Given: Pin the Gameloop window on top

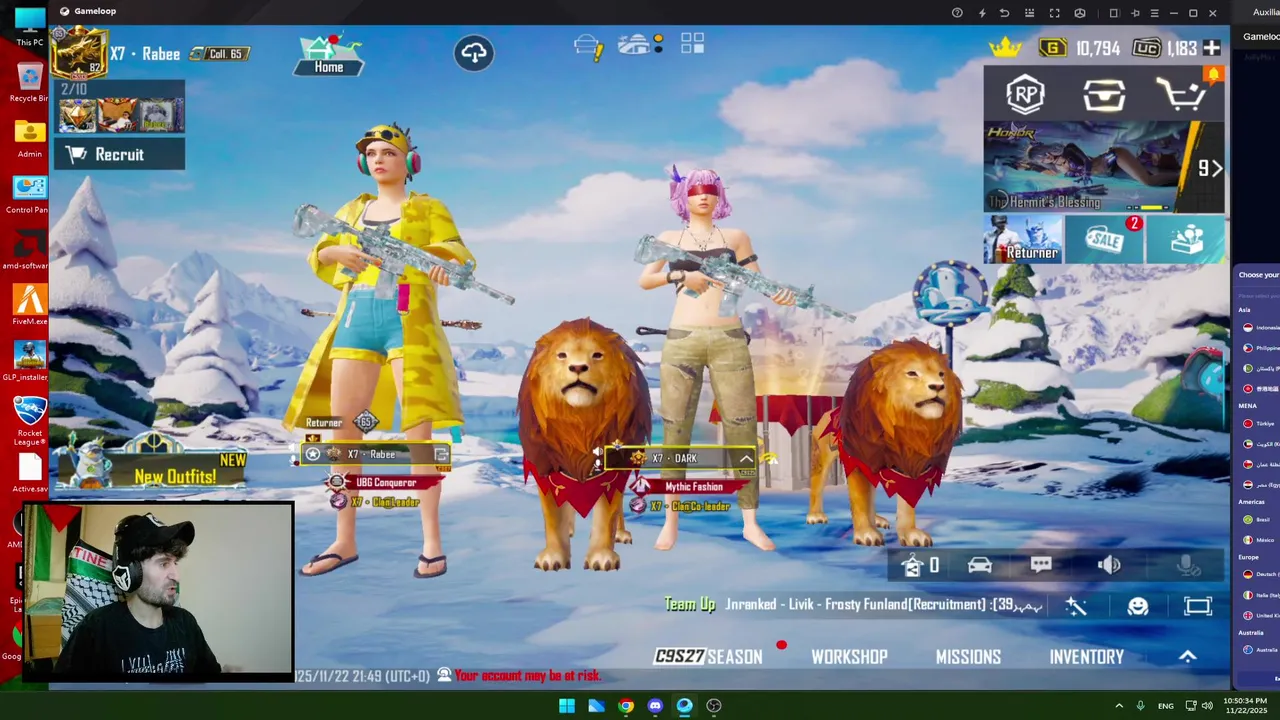Looking at the screenshot, I should 1135,13.
